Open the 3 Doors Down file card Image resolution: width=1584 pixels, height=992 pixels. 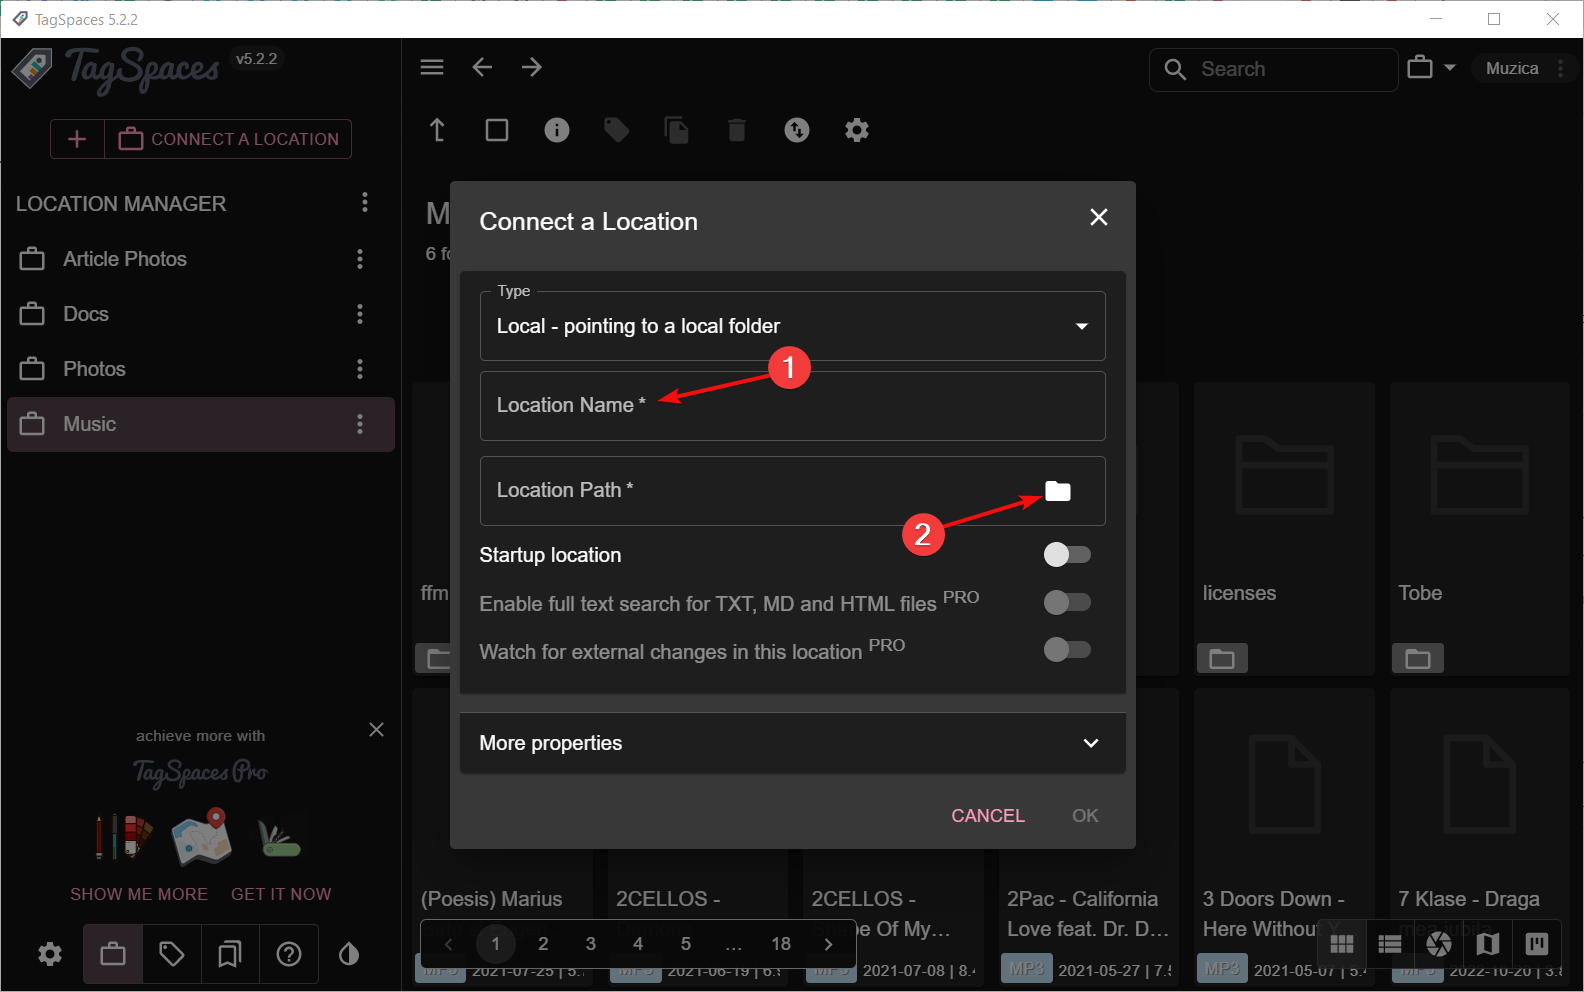coord(1284,835)
